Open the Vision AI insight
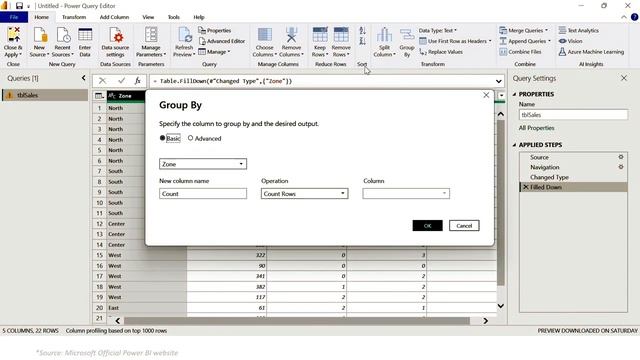This screenshot has width=640, height=360. click(x=571, y=41)
